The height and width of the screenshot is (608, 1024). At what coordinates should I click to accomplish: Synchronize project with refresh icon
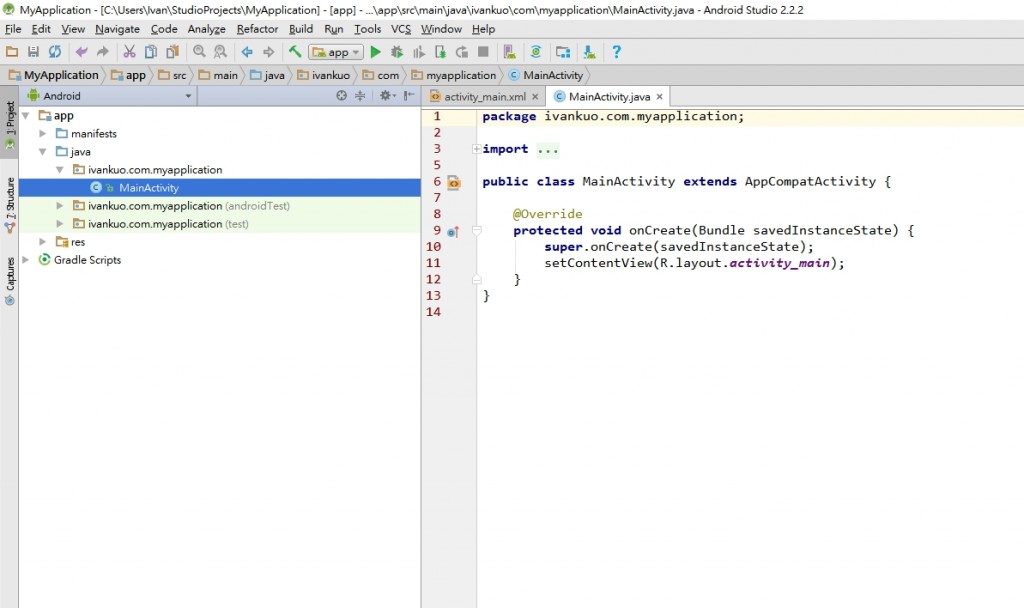55,52
